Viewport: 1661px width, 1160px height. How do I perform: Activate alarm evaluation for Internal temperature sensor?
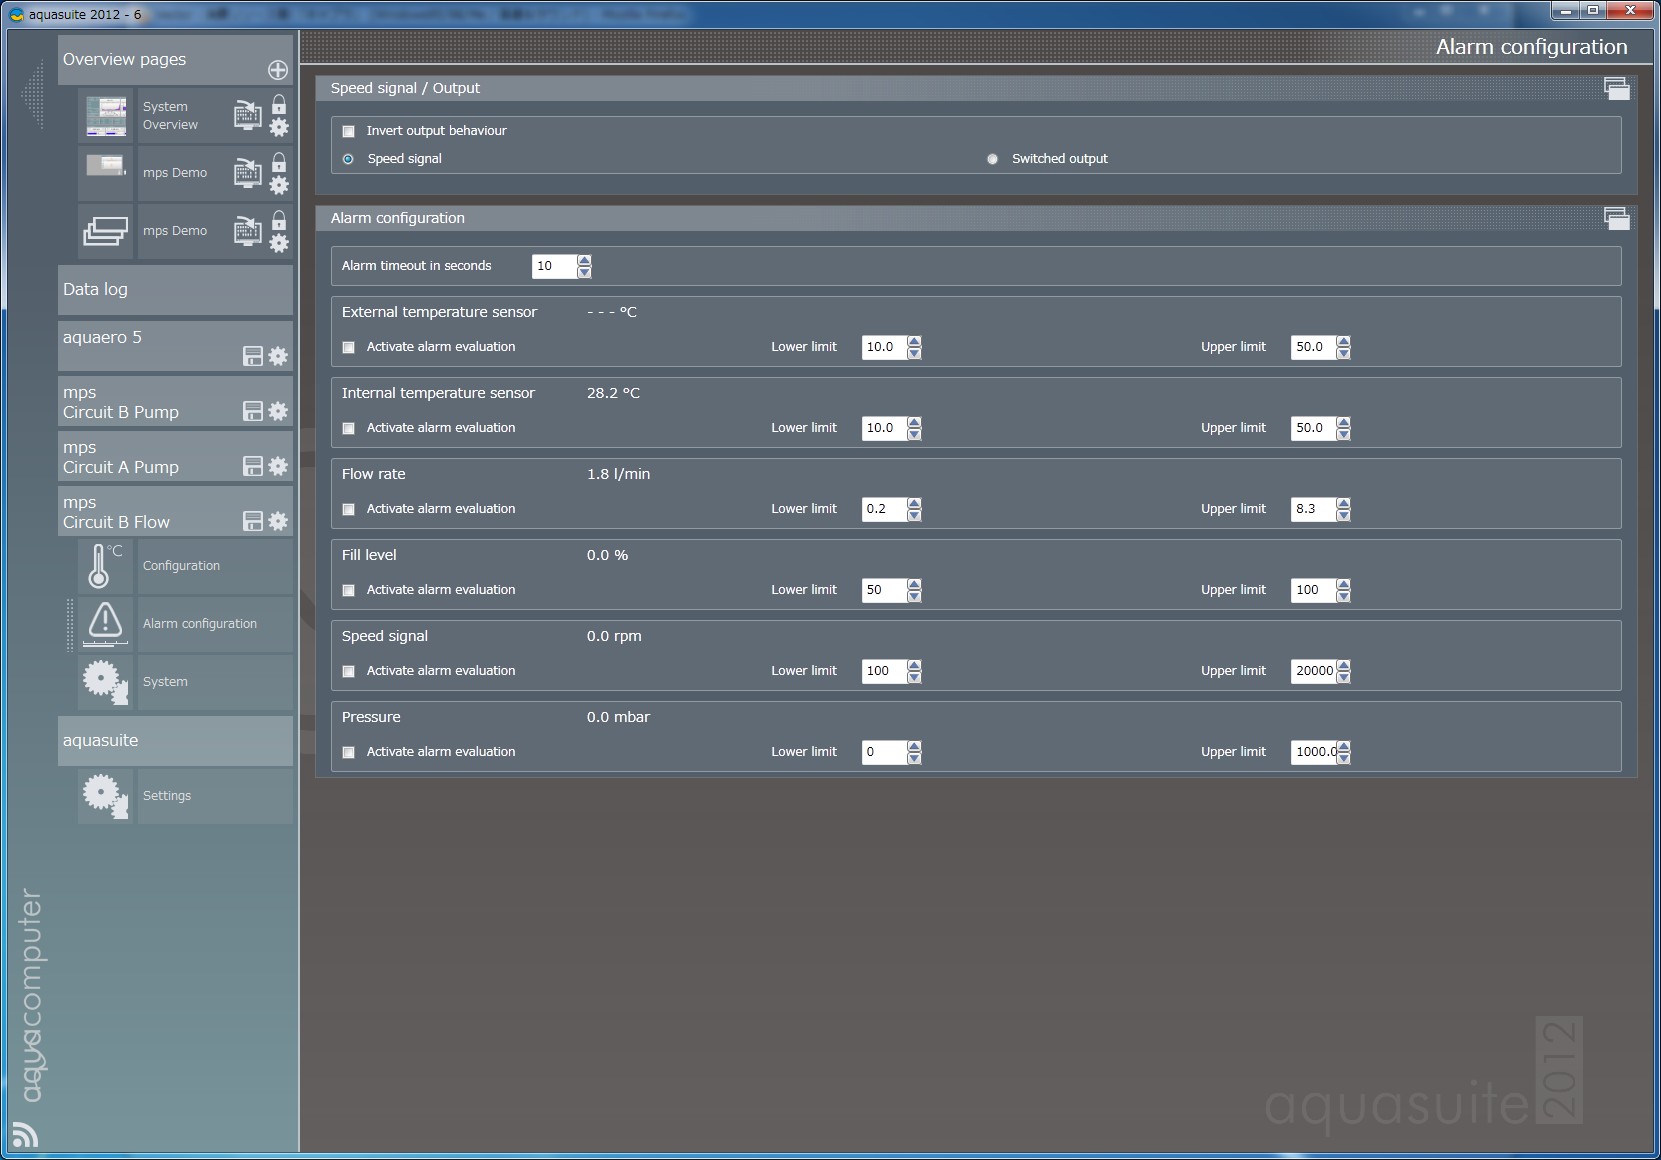pos(349,428)
